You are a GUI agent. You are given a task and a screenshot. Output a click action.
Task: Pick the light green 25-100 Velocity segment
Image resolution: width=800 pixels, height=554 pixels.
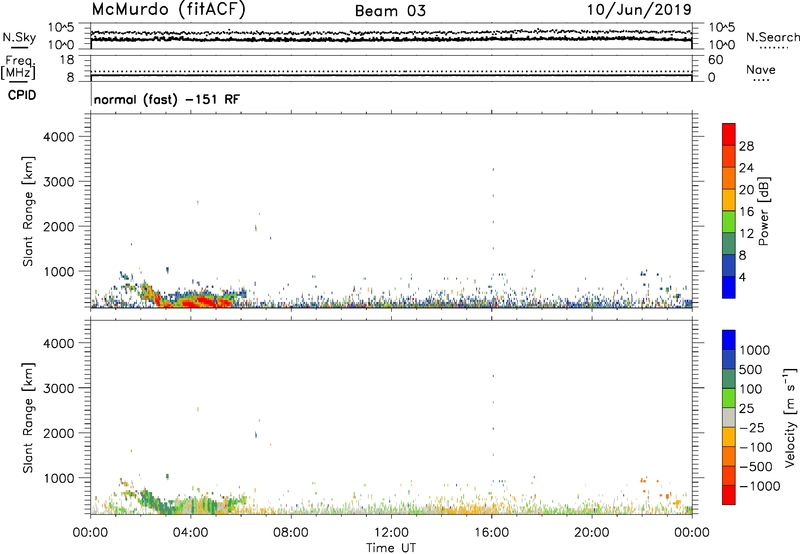[x=729, y=398]
